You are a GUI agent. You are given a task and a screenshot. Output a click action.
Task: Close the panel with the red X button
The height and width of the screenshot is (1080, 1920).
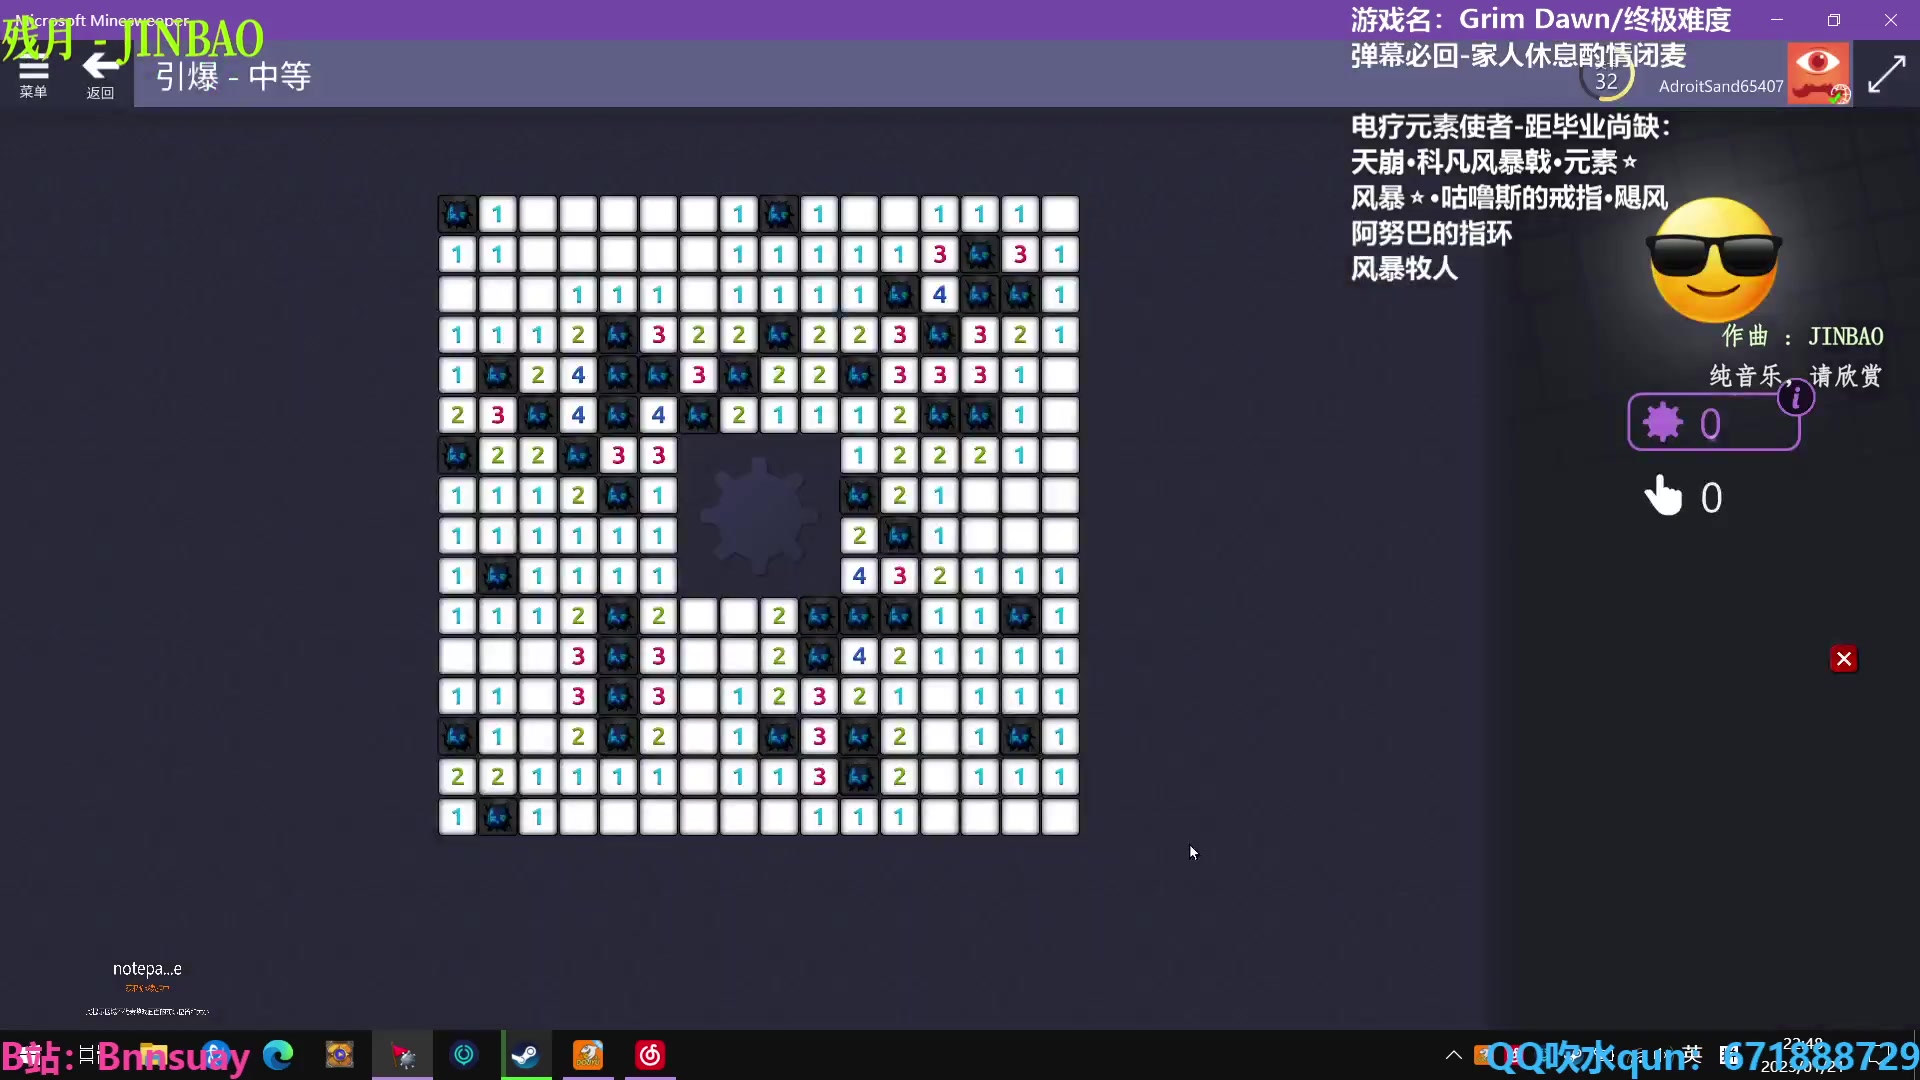[1844, 659]
